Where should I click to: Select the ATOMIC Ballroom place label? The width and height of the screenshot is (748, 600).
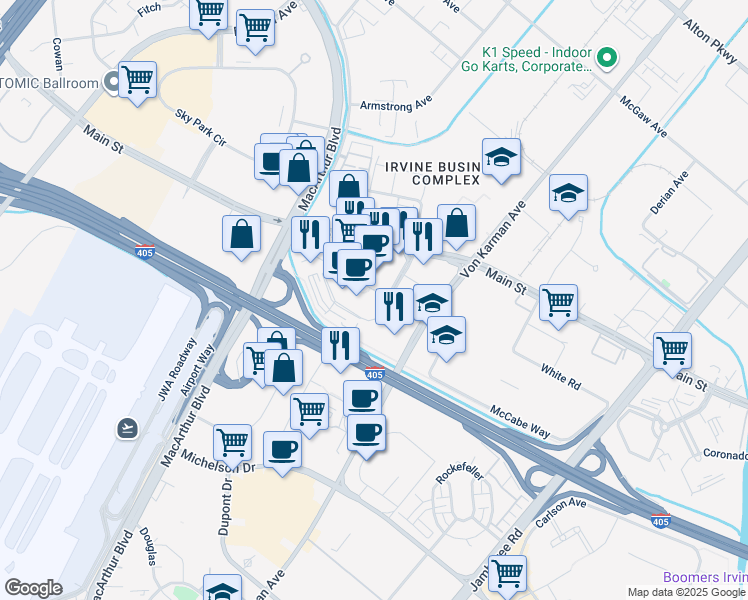(49, 83)
